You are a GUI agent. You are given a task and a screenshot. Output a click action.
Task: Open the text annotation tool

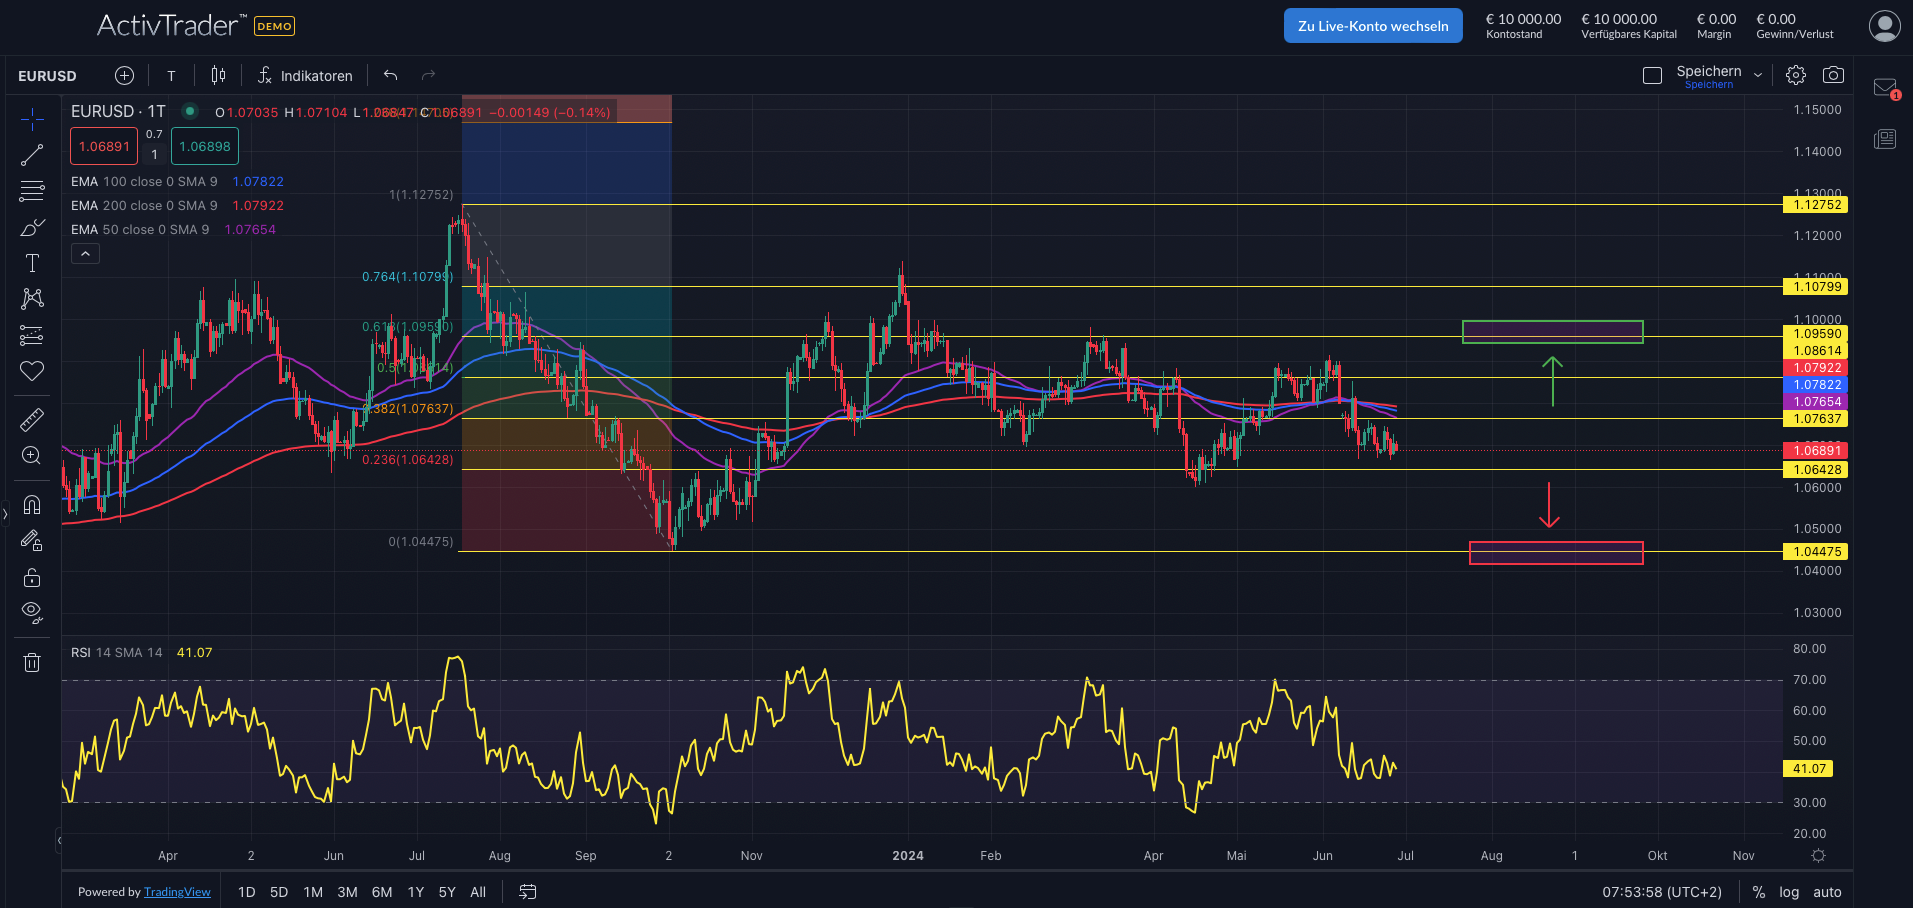32,263
